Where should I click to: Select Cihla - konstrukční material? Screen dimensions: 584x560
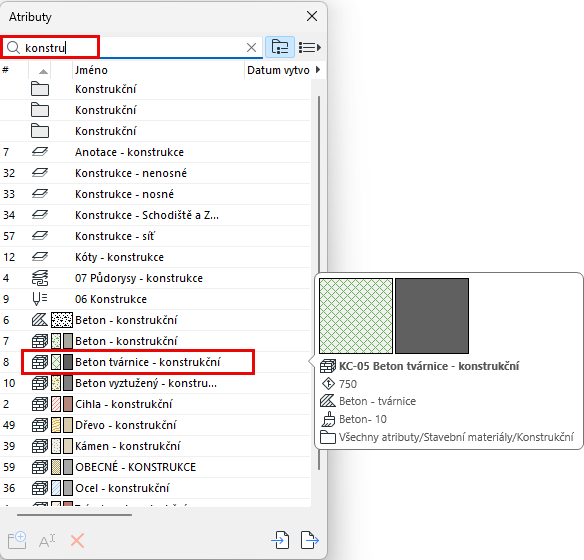155,404
